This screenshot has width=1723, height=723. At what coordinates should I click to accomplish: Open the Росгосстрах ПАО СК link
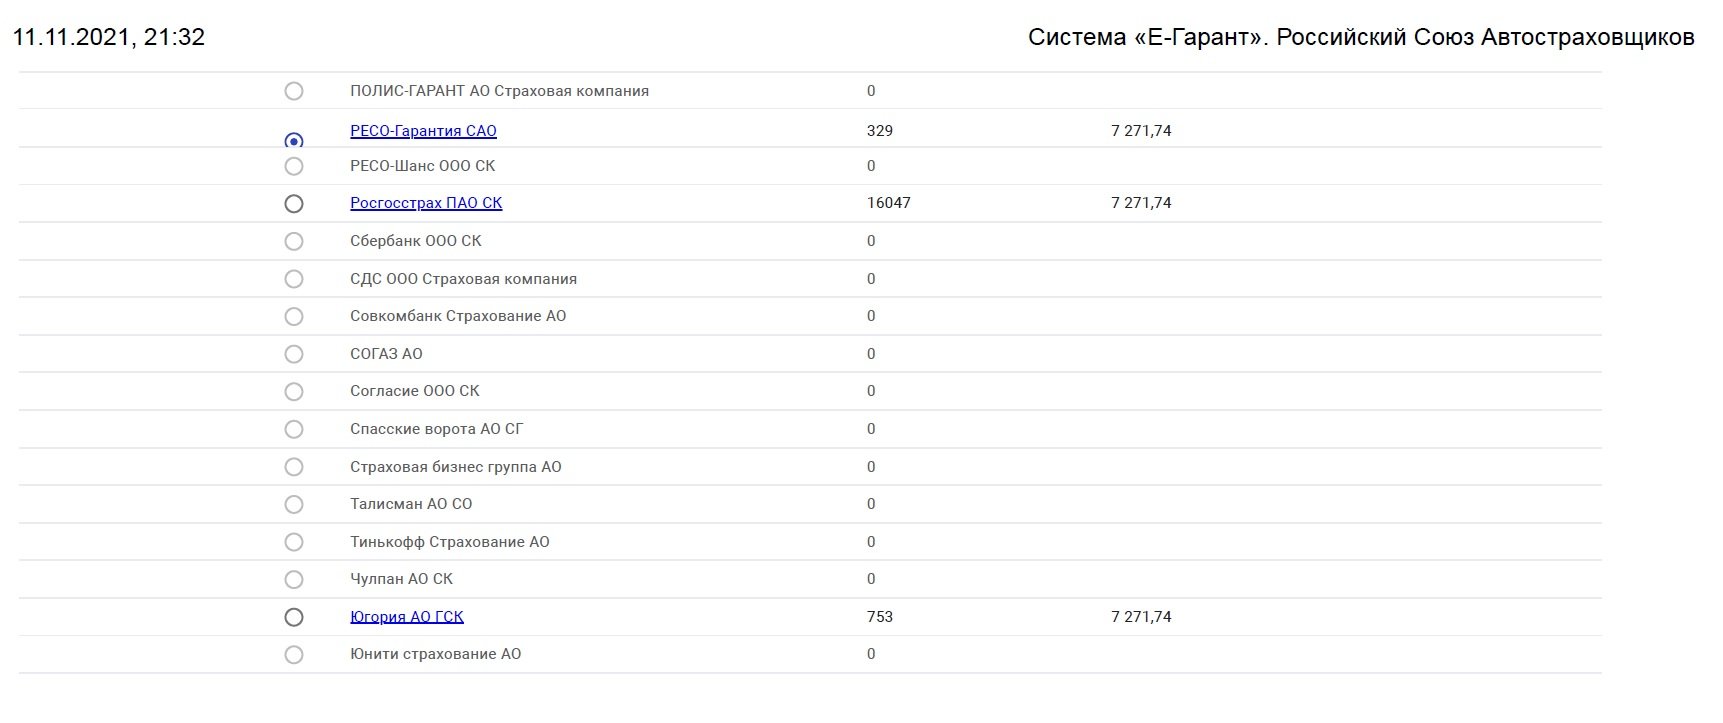tap(426, 203)
